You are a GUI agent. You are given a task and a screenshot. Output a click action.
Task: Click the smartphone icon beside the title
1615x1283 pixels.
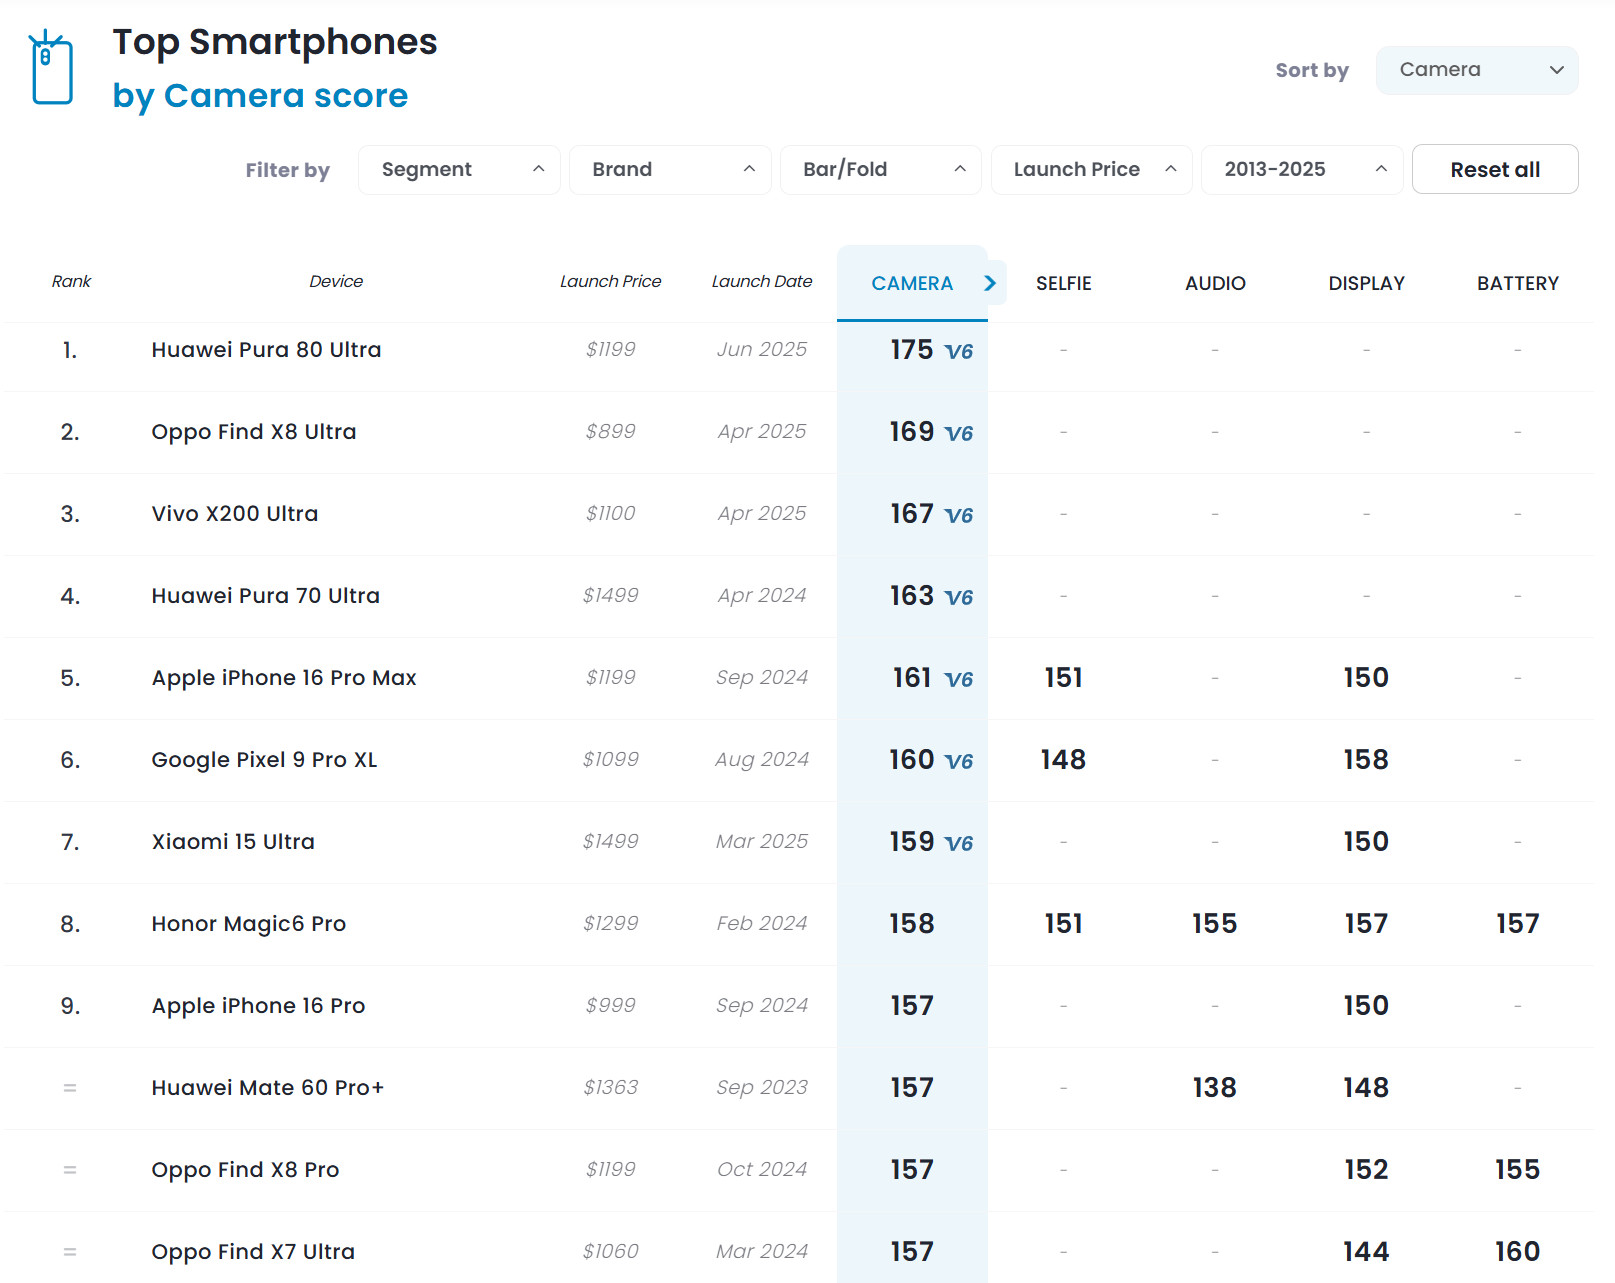pyautogui.click(x=51, y=68)
